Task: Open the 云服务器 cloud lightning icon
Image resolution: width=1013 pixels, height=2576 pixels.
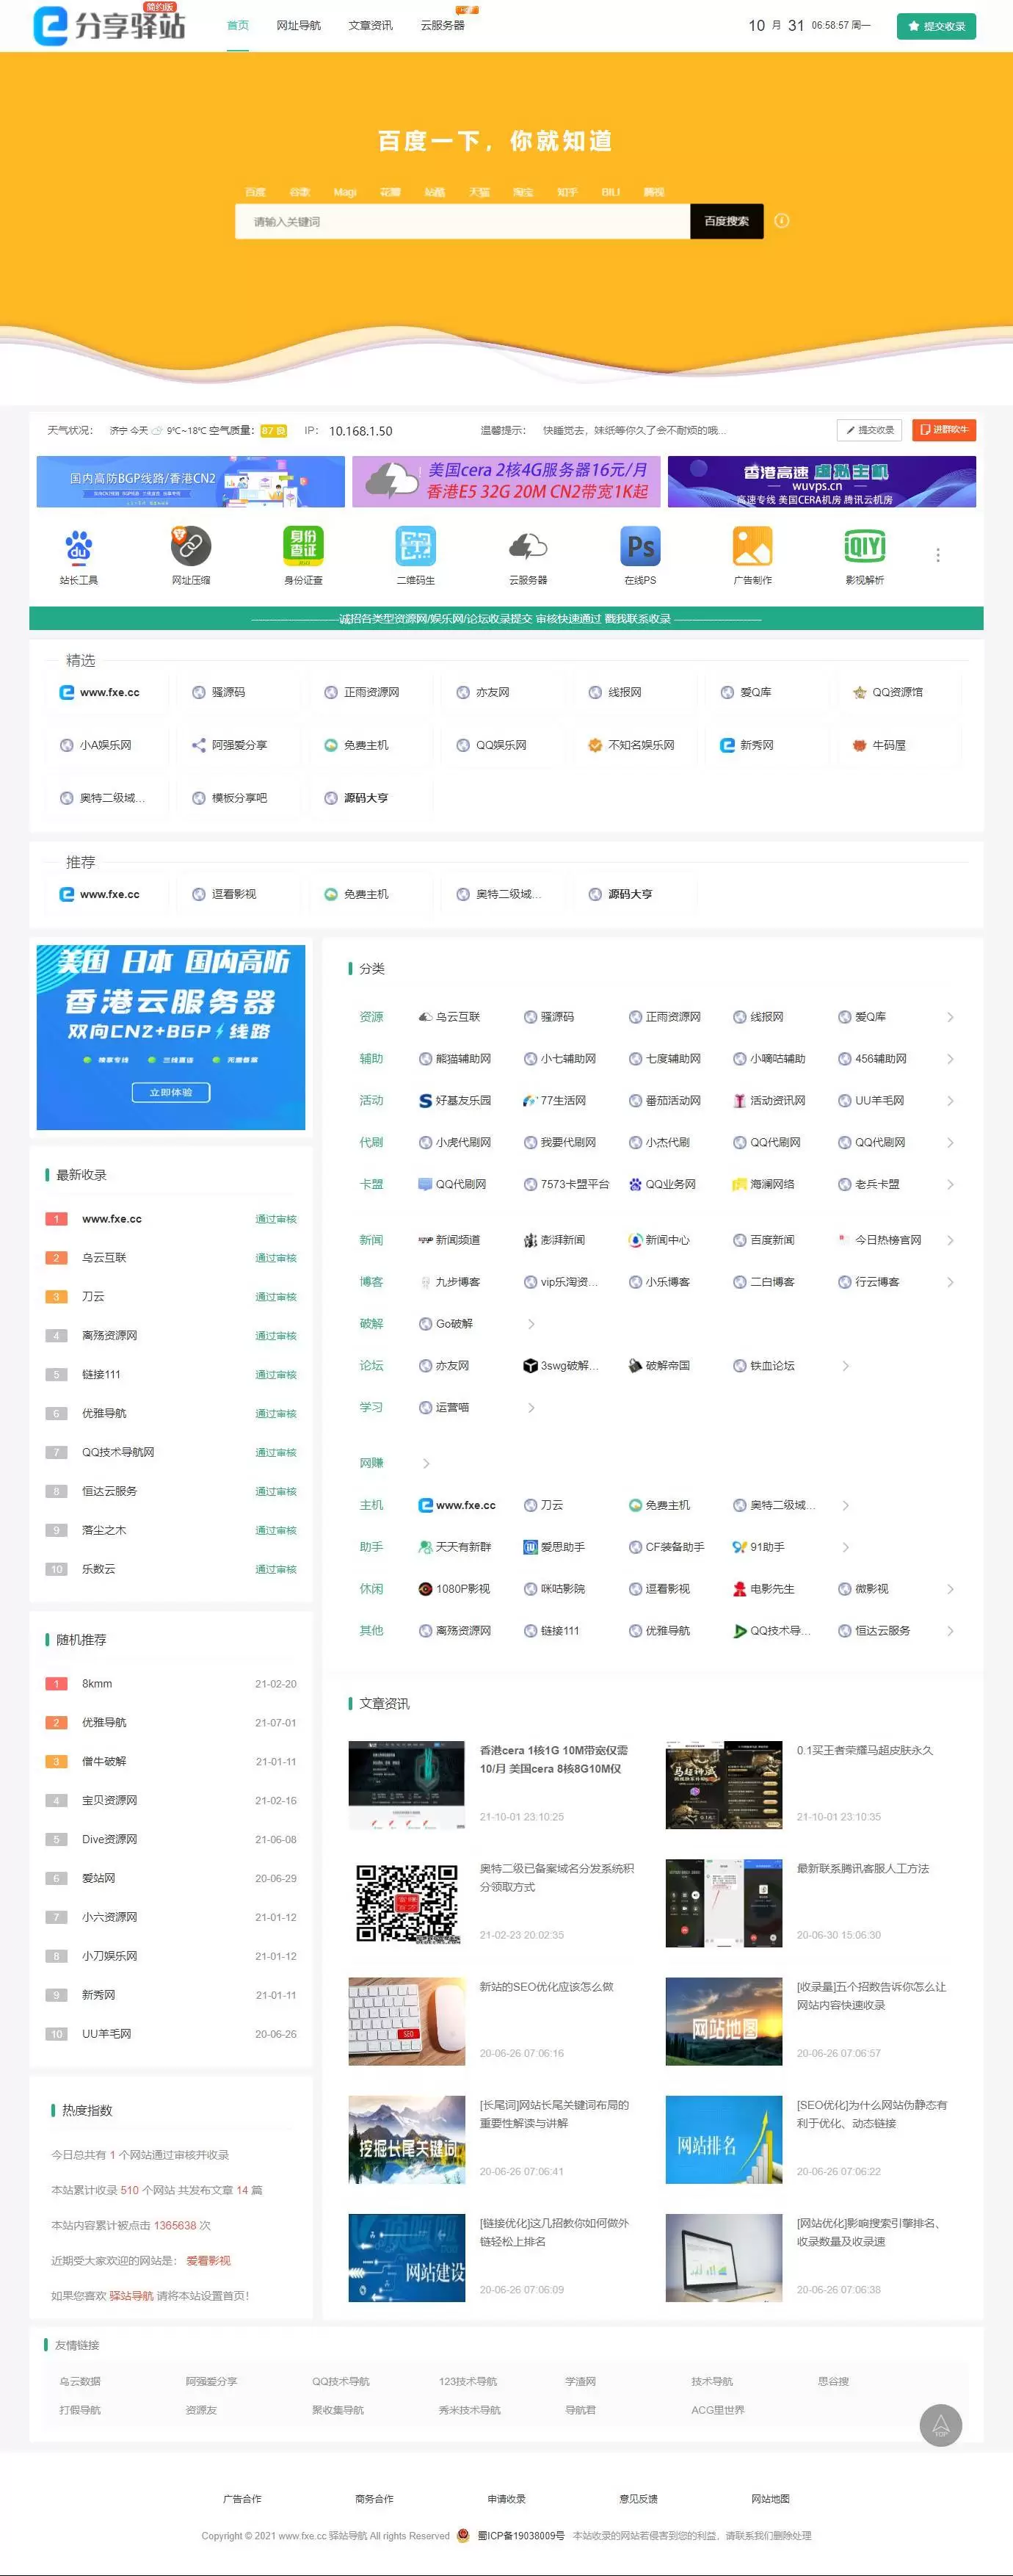Action: point(528,546)
